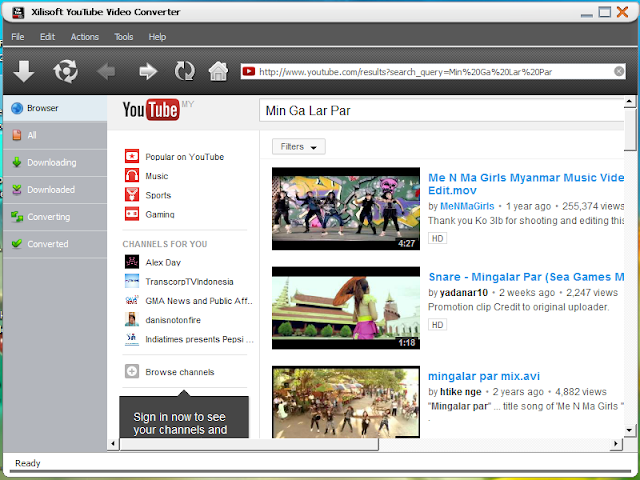640x480 pixels.
Task: Open Me N Ma Girls Myanmar Music title
Action: tap(526, 184)
